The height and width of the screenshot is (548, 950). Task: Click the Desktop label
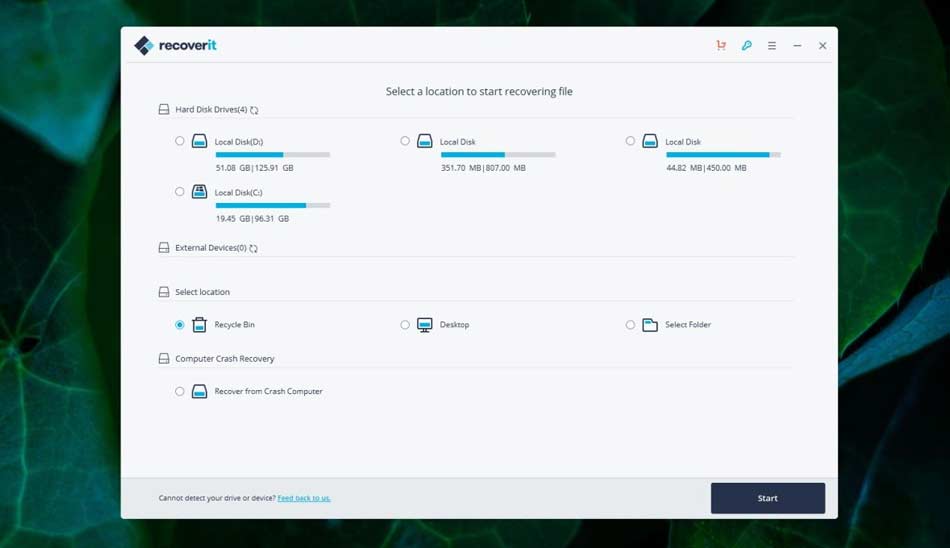(x=454, y=324)
